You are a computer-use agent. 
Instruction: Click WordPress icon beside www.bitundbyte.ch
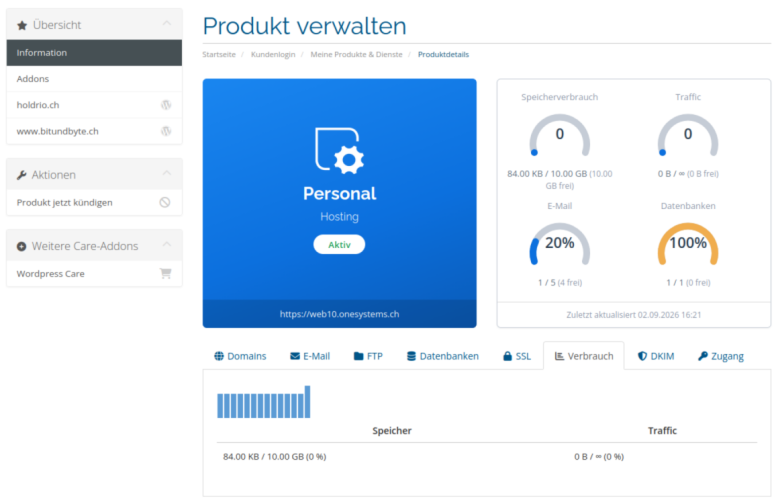[x=166, y=131]
